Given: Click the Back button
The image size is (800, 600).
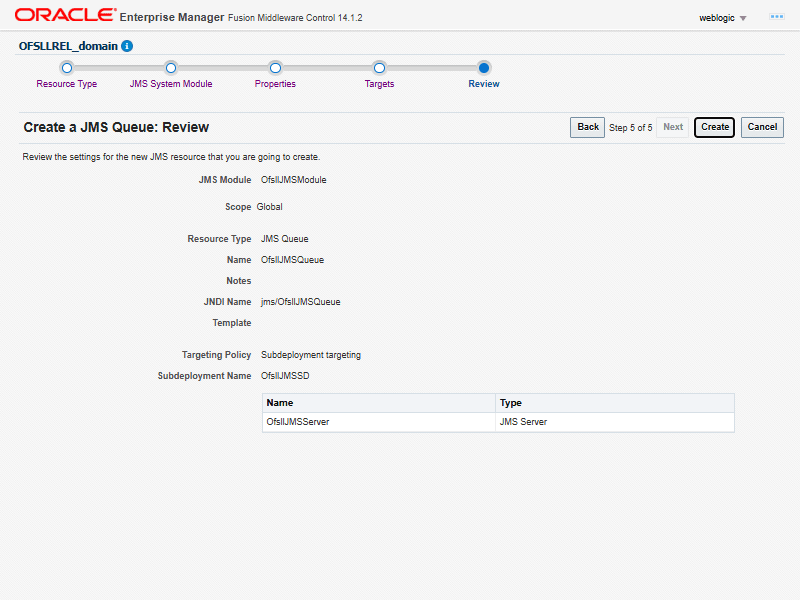Looking at the screenshot, I should pos(587,127).
